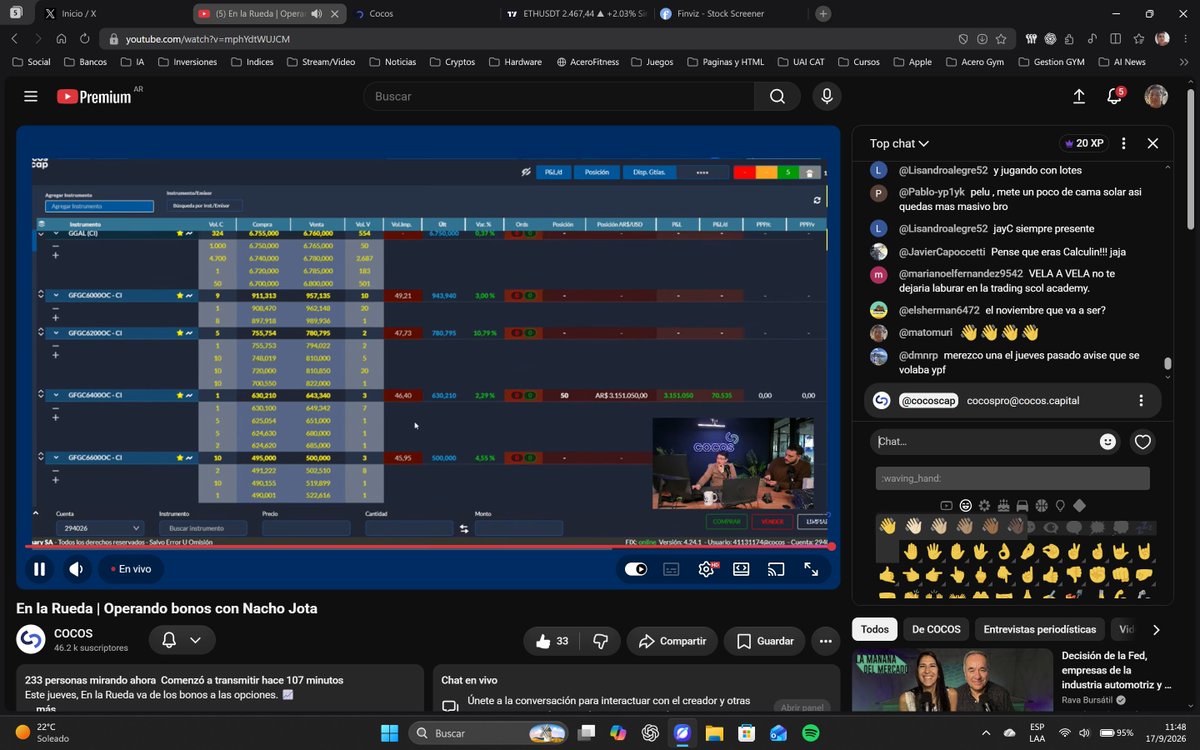This screenshot has width=1200, height=750.
Task: Click the Guardar button
Action: pos(765,641)
